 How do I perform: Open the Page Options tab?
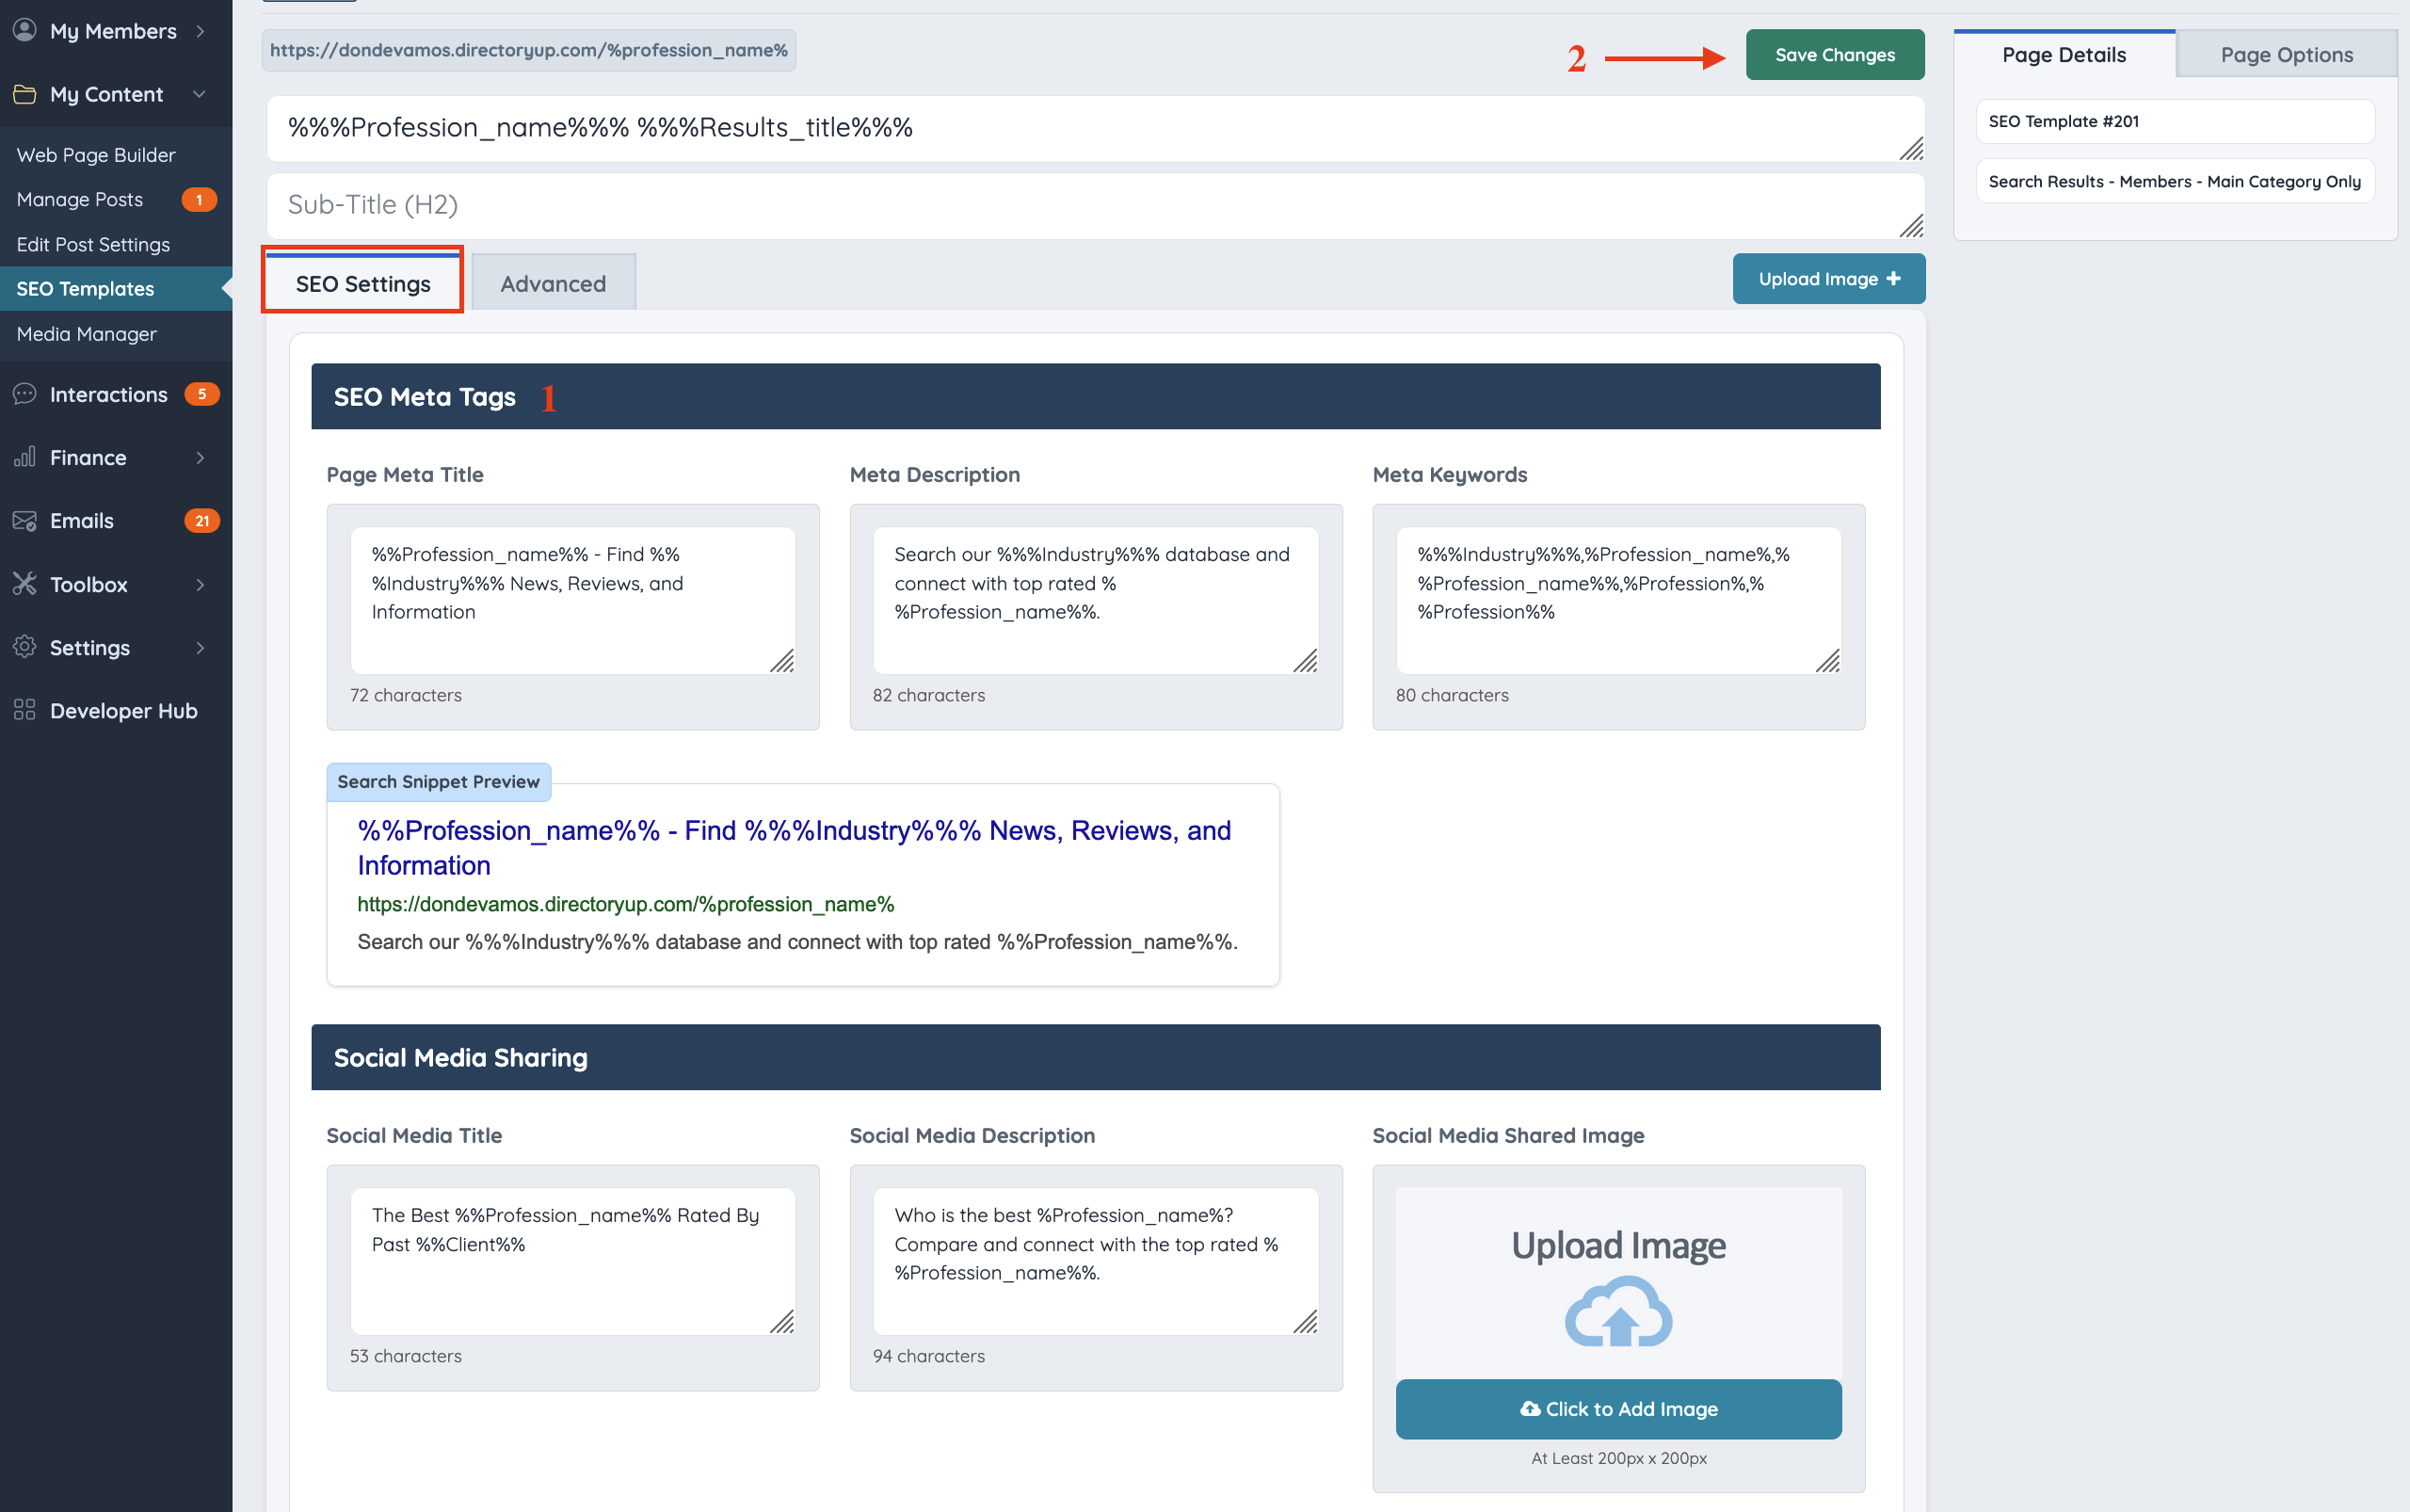pyautogui.click(x=2286, y=55)
